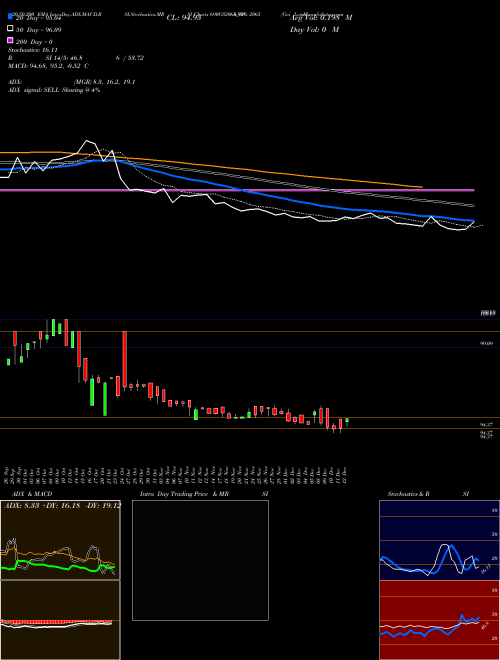
Task: Click the last green candlestick on the chart
Action: click(347, 420)
